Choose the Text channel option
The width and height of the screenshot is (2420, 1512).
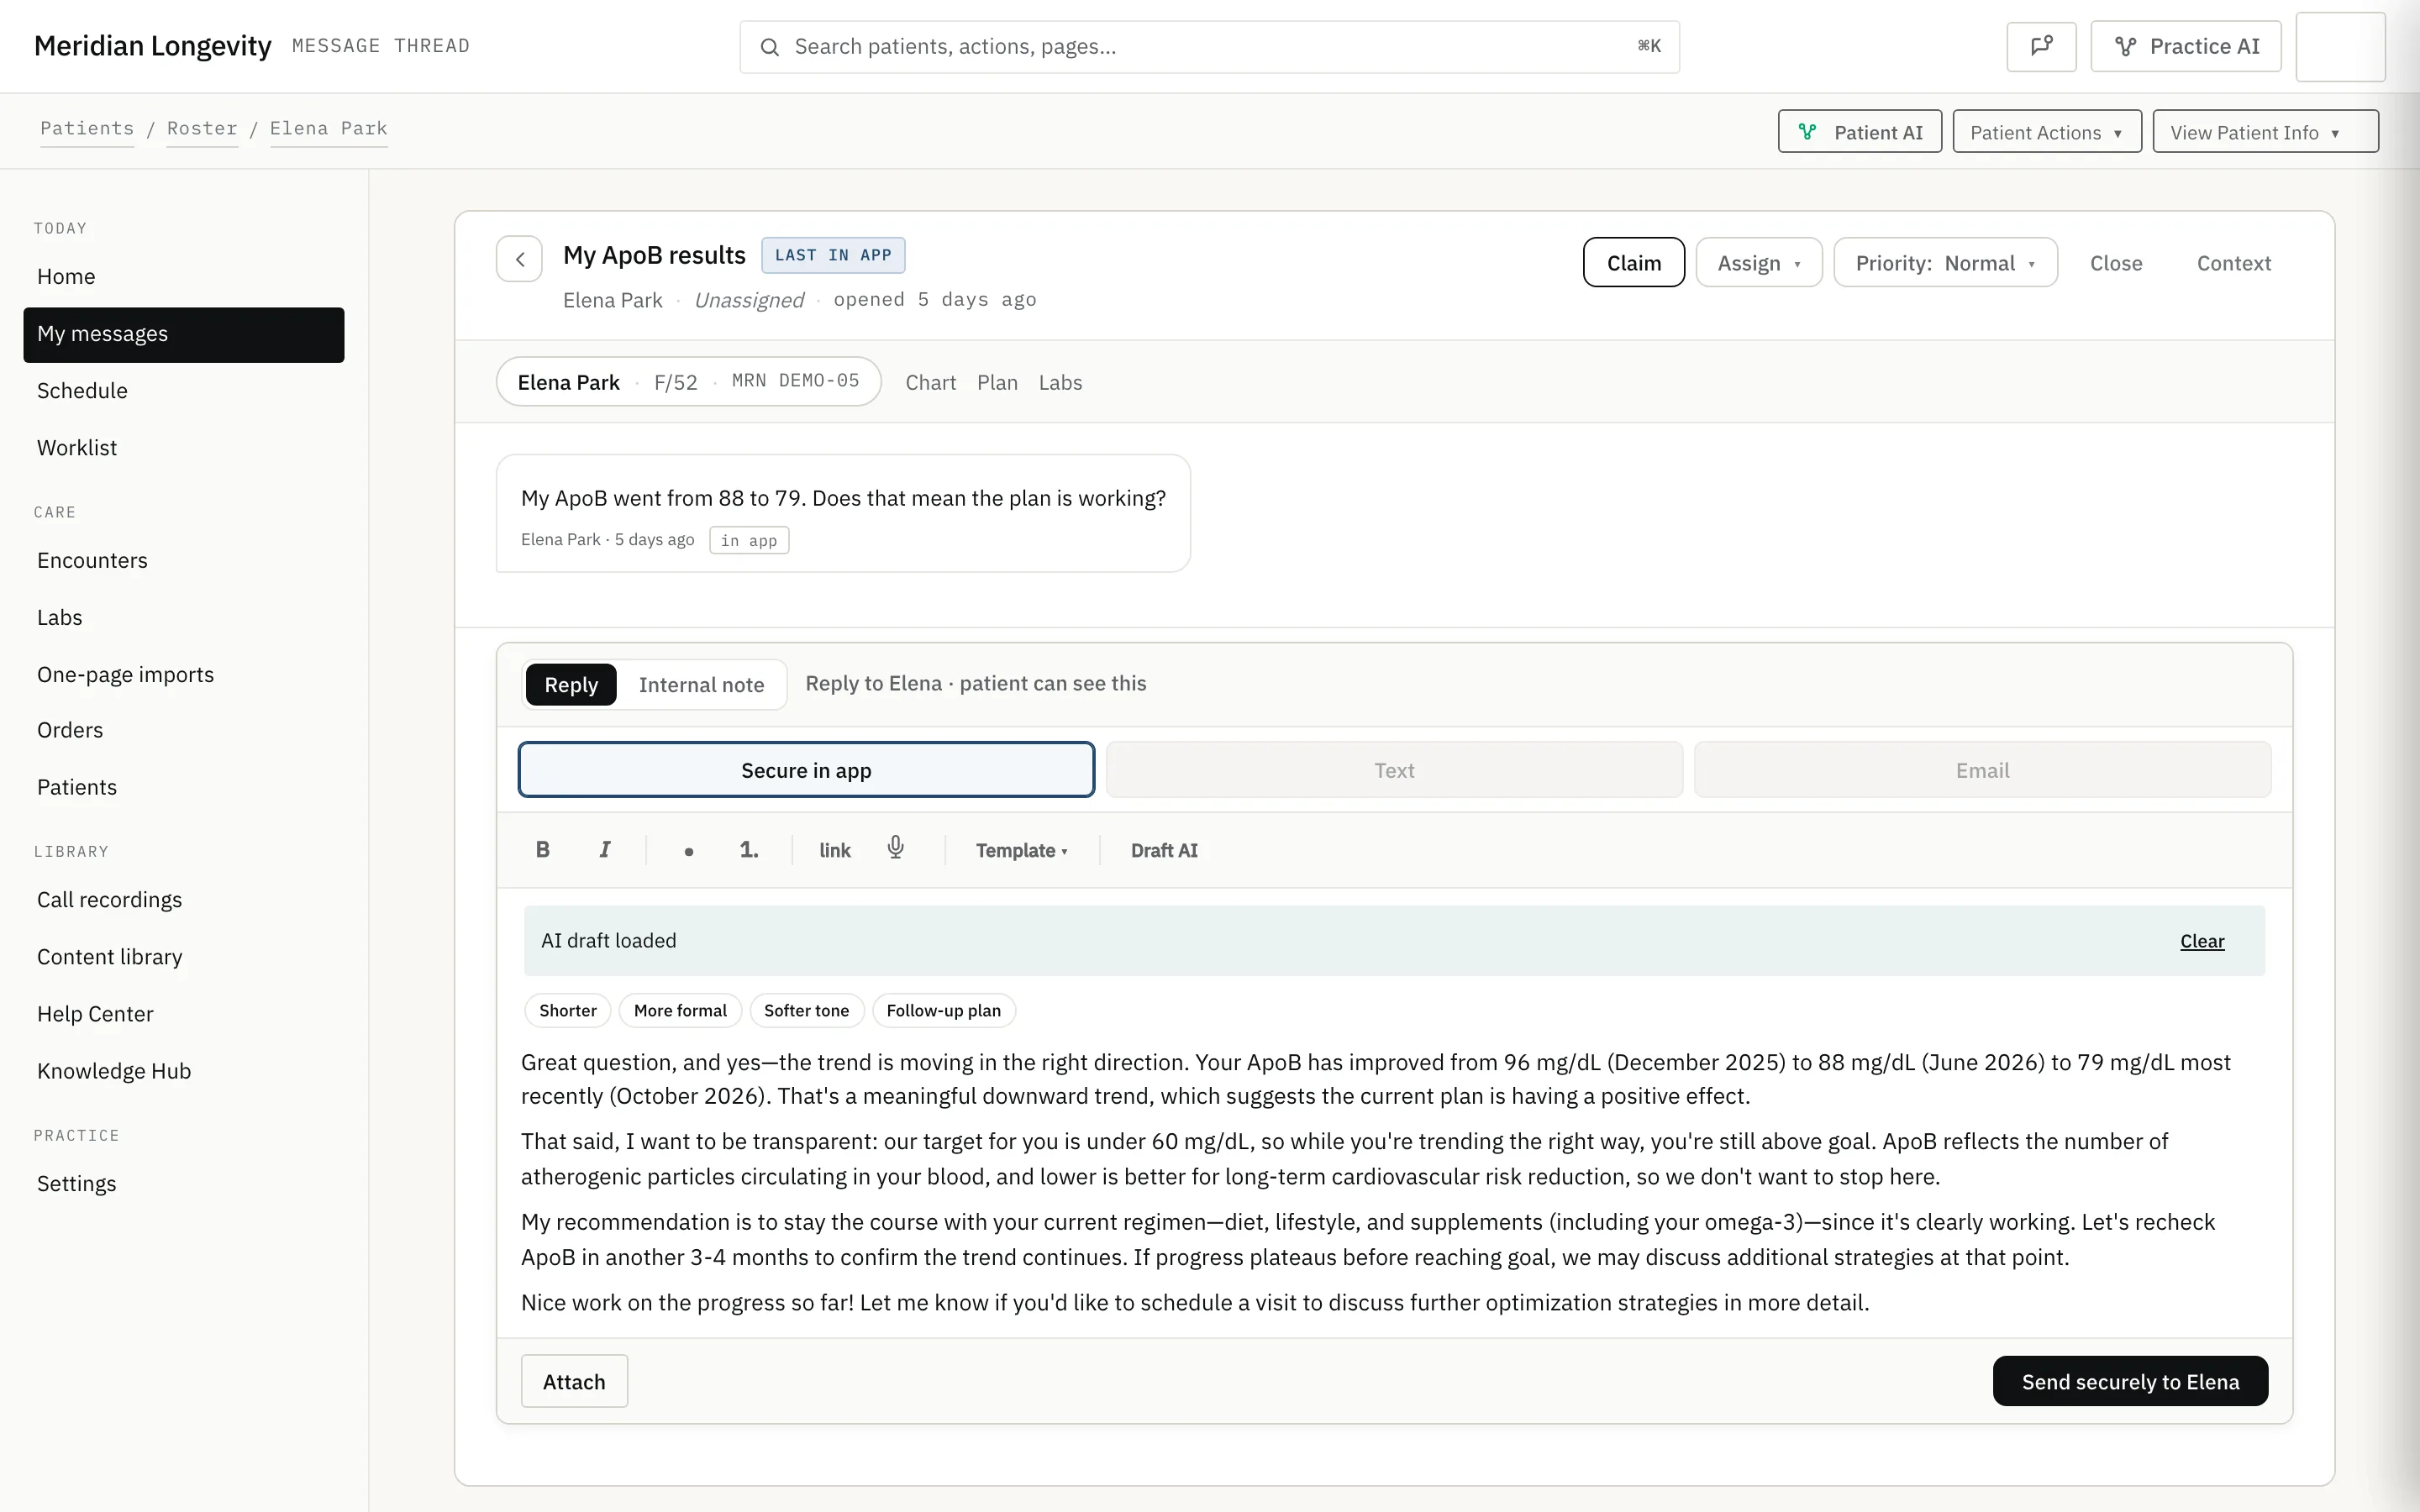(1394, 770)
